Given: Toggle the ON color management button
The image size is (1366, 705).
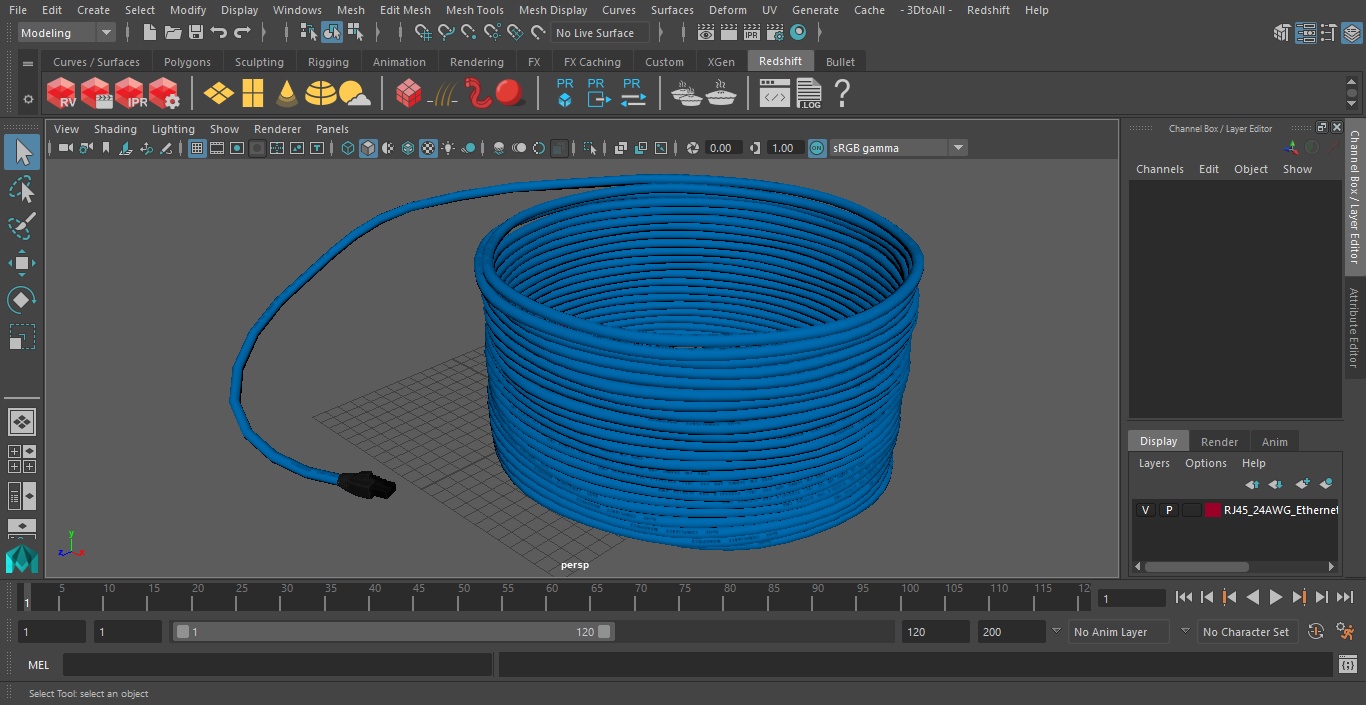Looking at the screenshot, I should pos(817,148).
